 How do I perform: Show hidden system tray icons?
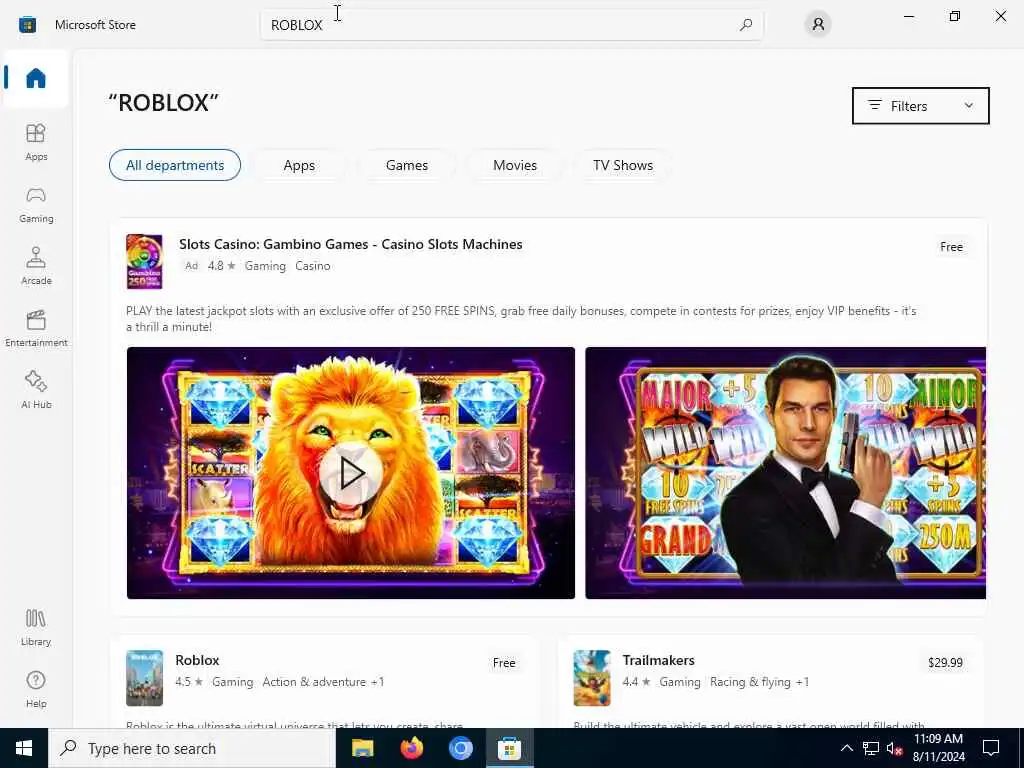846,748
